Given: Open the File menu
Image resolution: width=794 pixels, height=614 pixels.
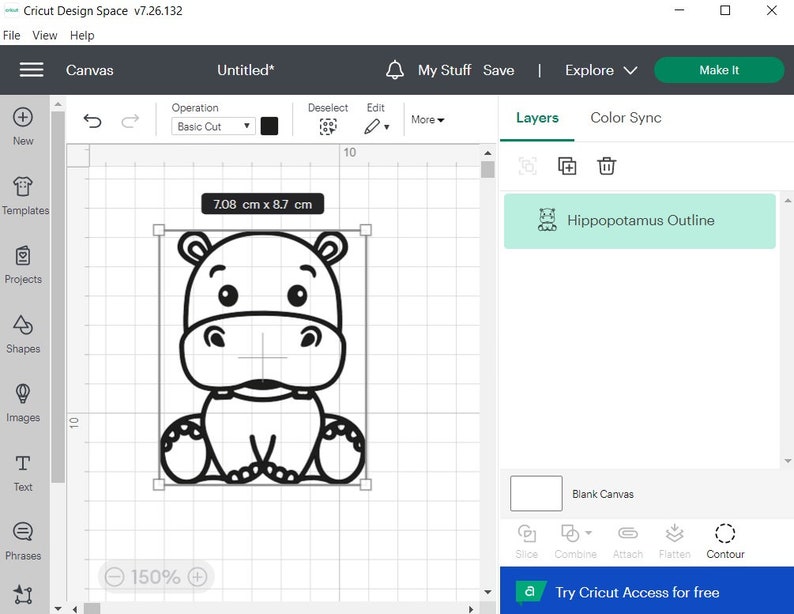Looking at the screenshot, I should point(12,35).
